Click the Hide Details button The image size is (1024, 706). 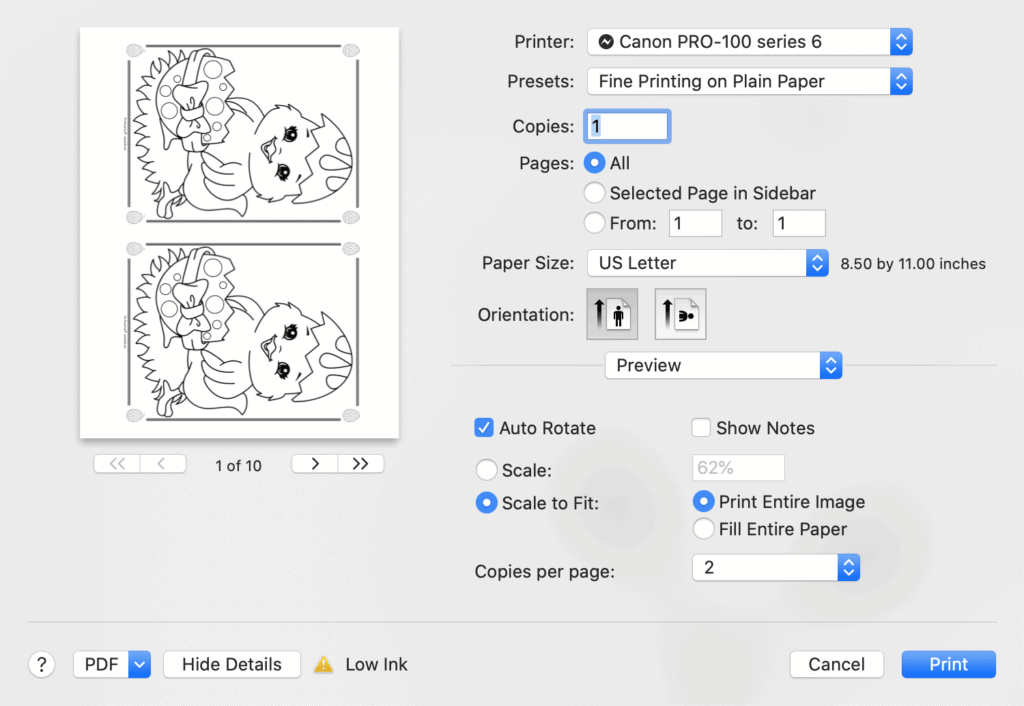coord(232,665)
